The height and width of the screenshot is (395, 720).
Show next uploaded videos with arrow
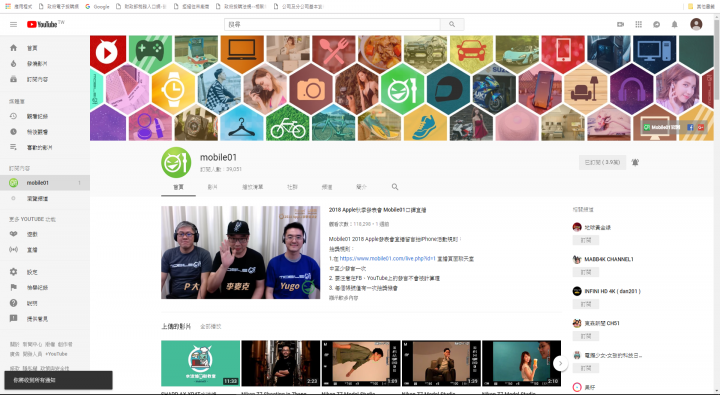tap(560, 363)
